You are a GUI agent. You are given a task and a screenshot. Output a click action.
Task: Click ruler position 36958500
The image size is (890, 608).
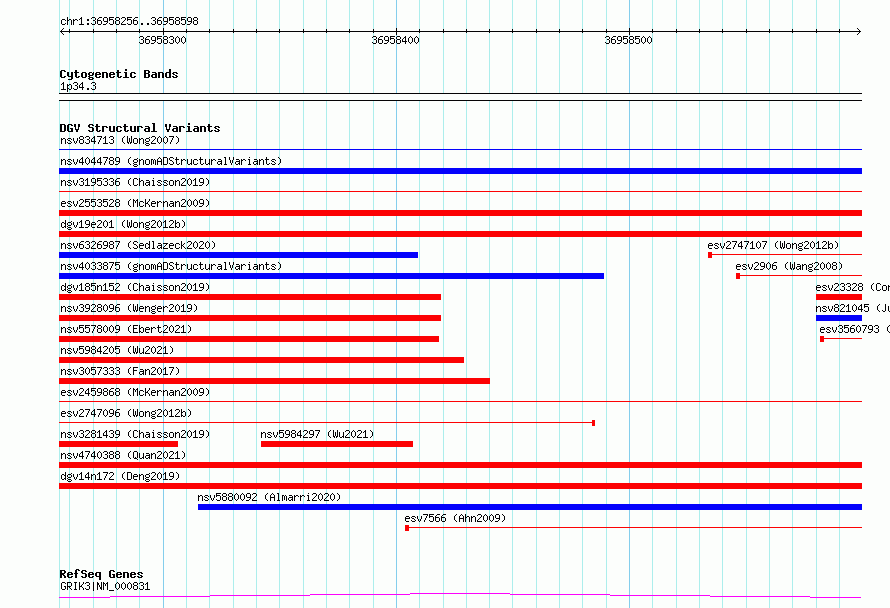point(628,40)
